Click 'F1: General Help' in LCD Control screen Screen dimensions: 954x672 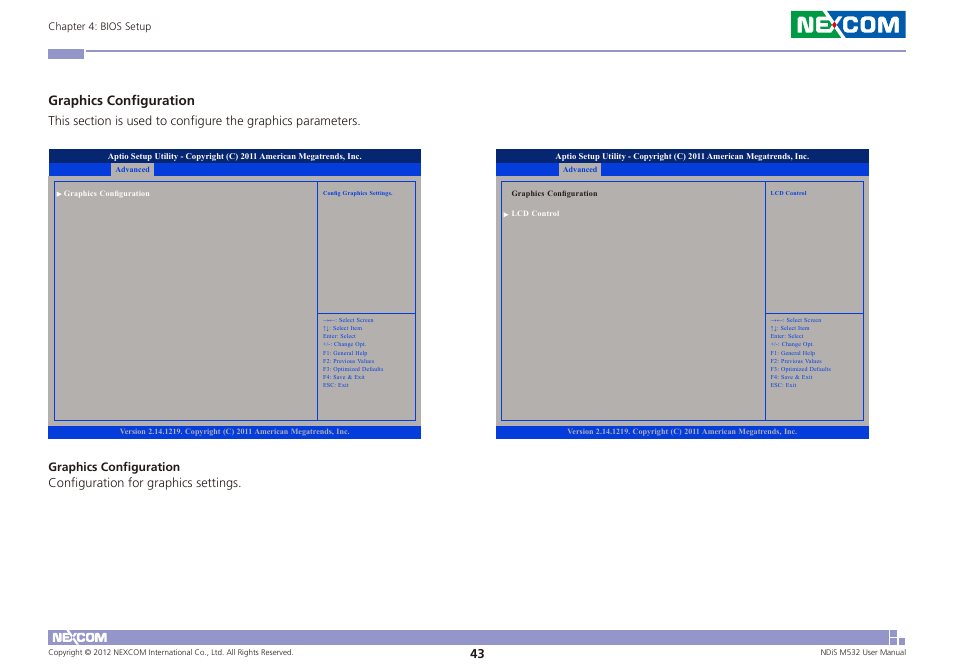(x=792, y=353)
